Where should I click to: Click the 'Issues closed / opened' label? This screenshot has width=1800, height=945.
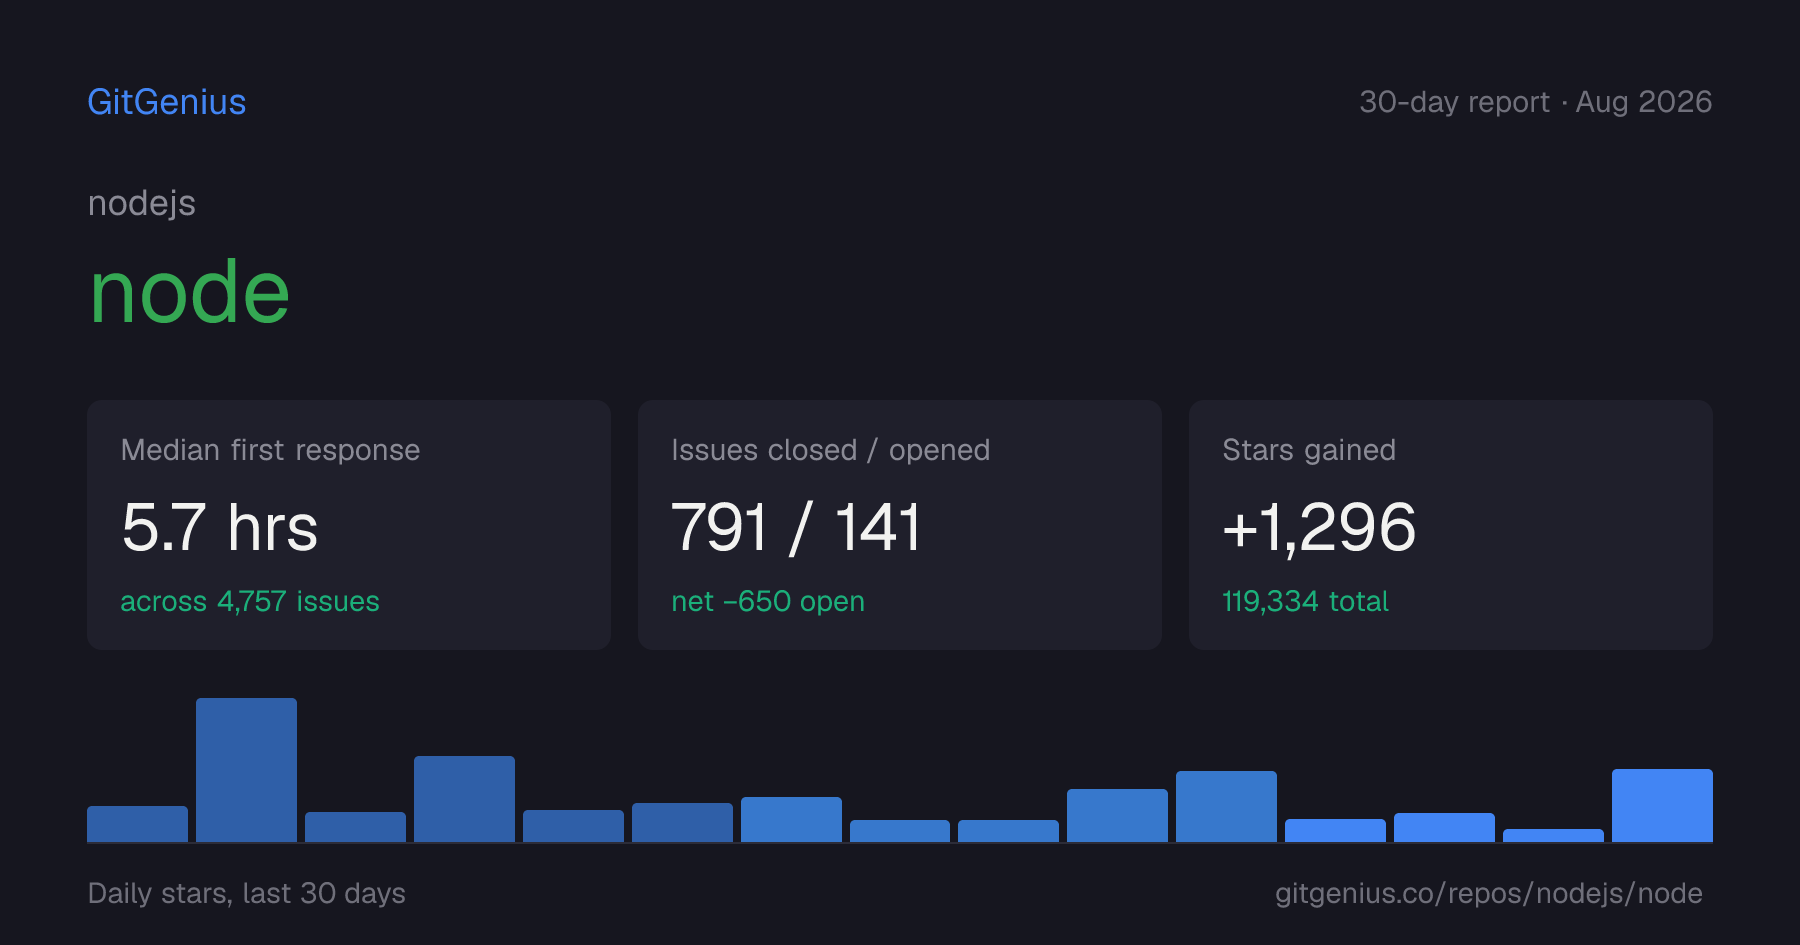831,450
